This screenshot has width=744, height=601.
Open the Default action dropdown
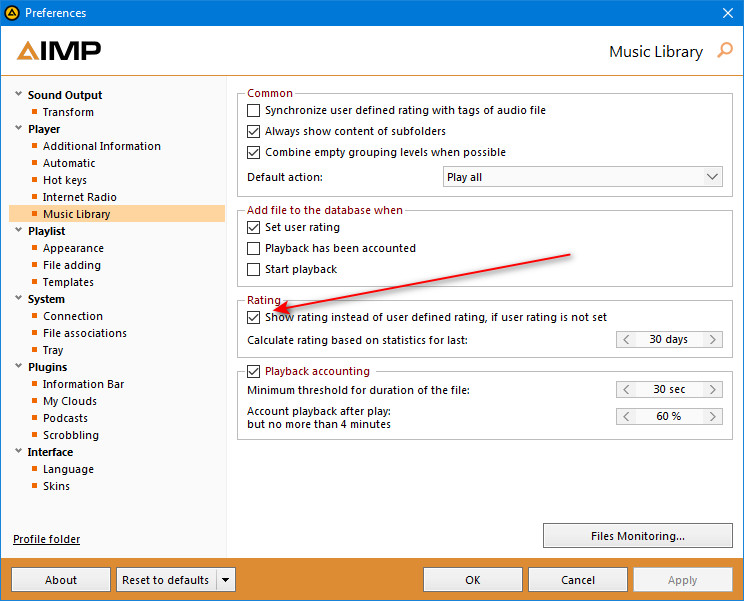coord(583,177)
